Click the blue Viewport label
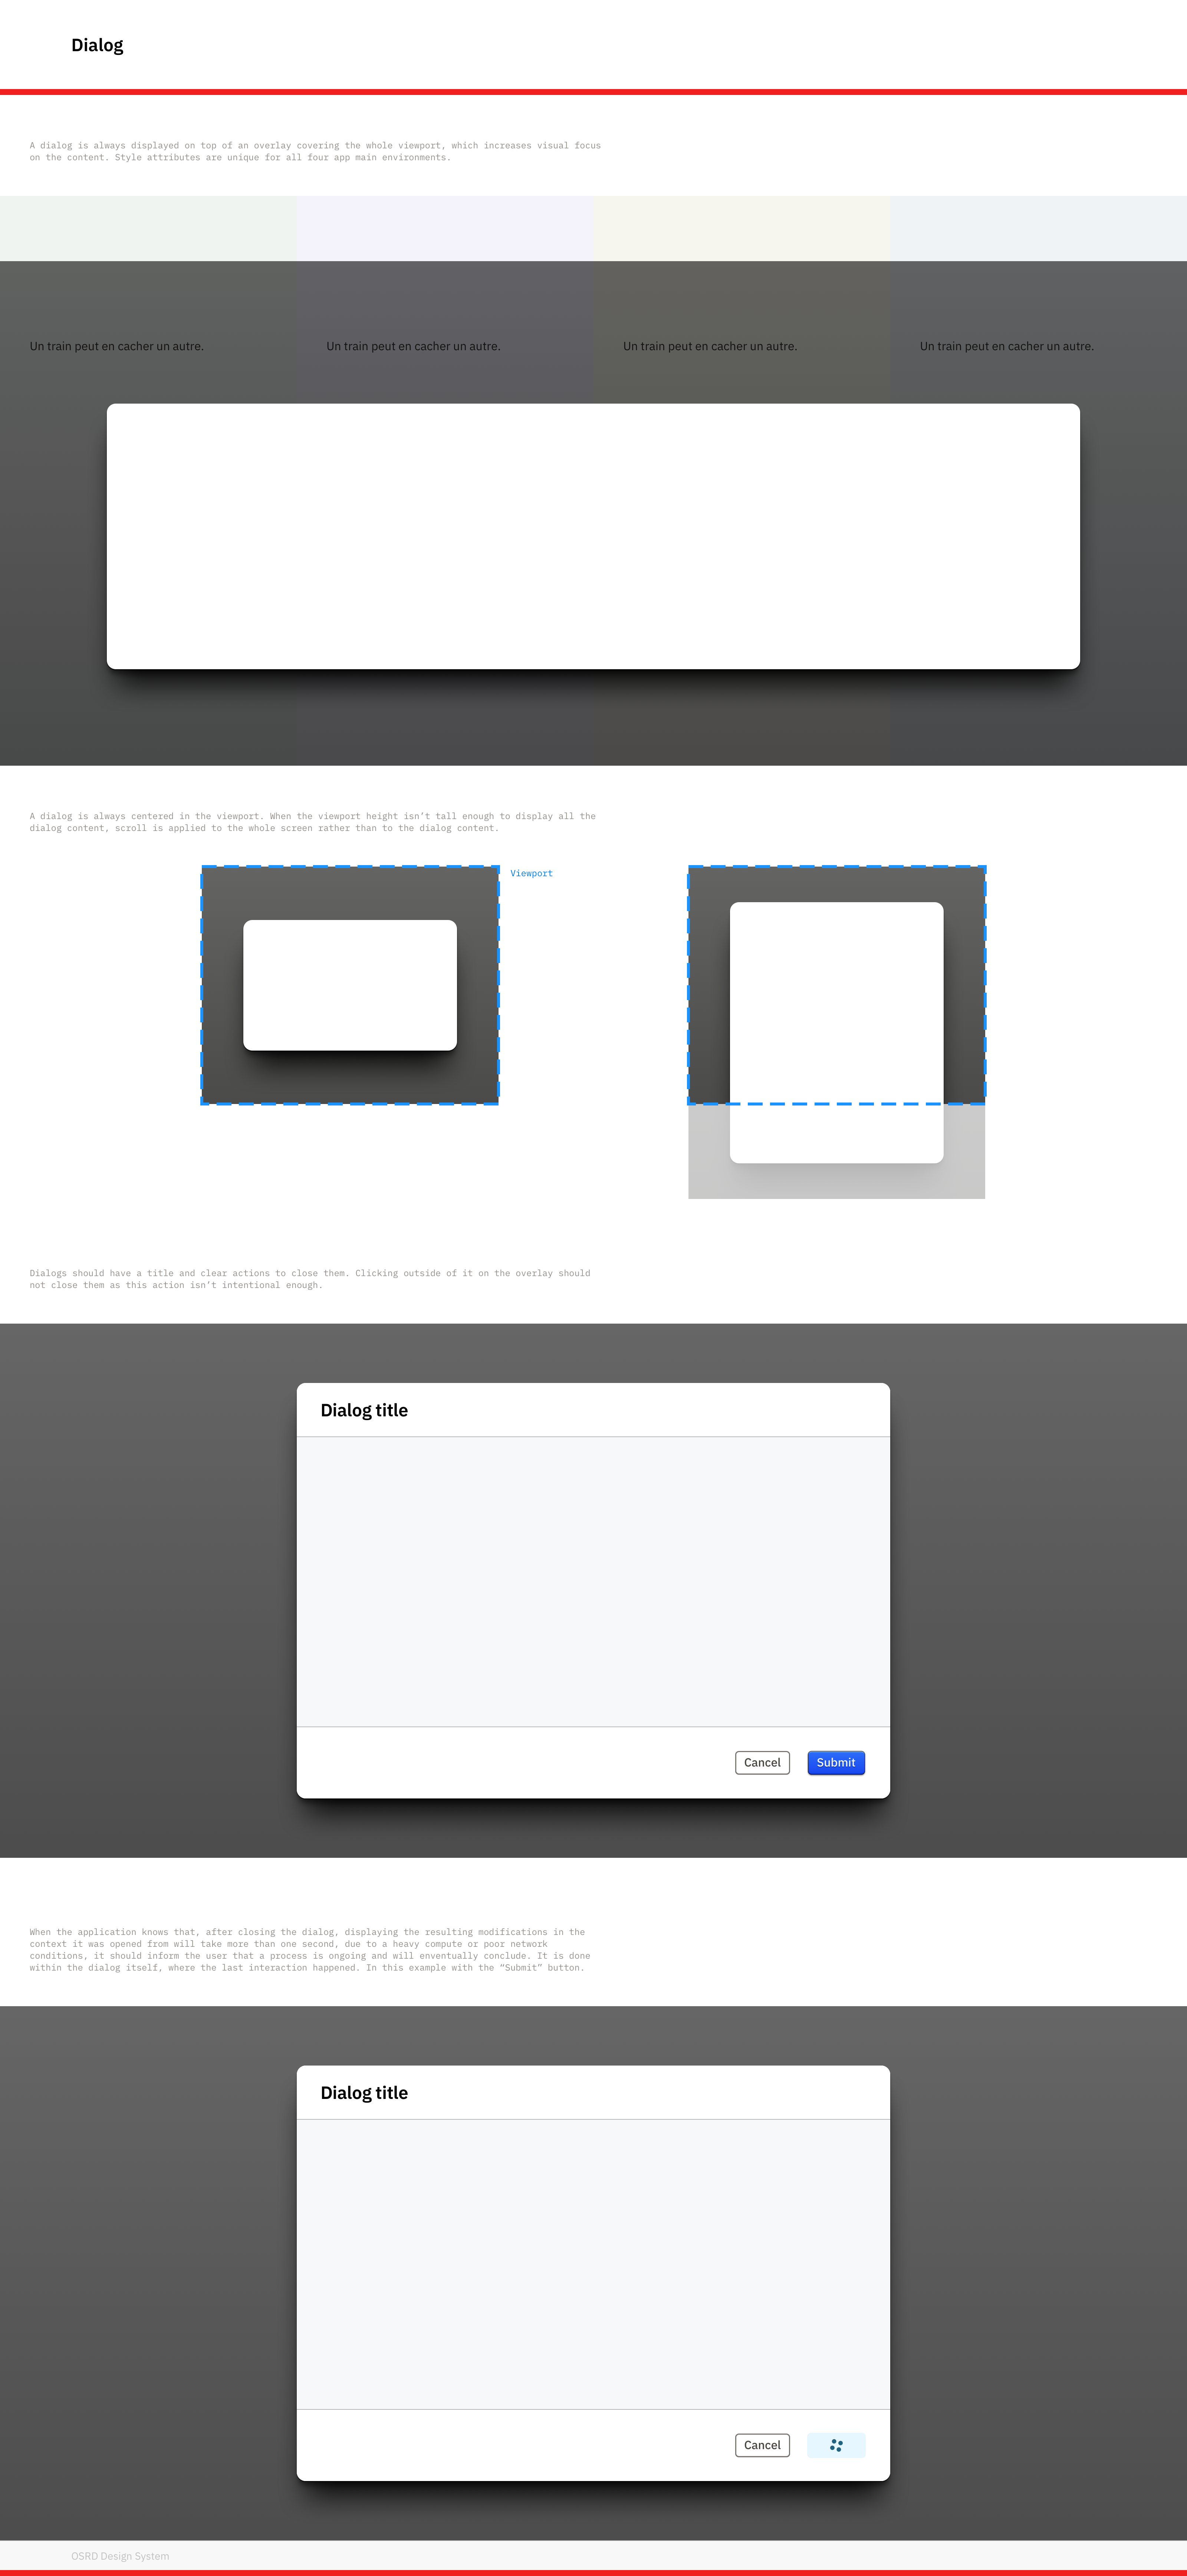1187x2576 pixels. (x=531, y=873)
